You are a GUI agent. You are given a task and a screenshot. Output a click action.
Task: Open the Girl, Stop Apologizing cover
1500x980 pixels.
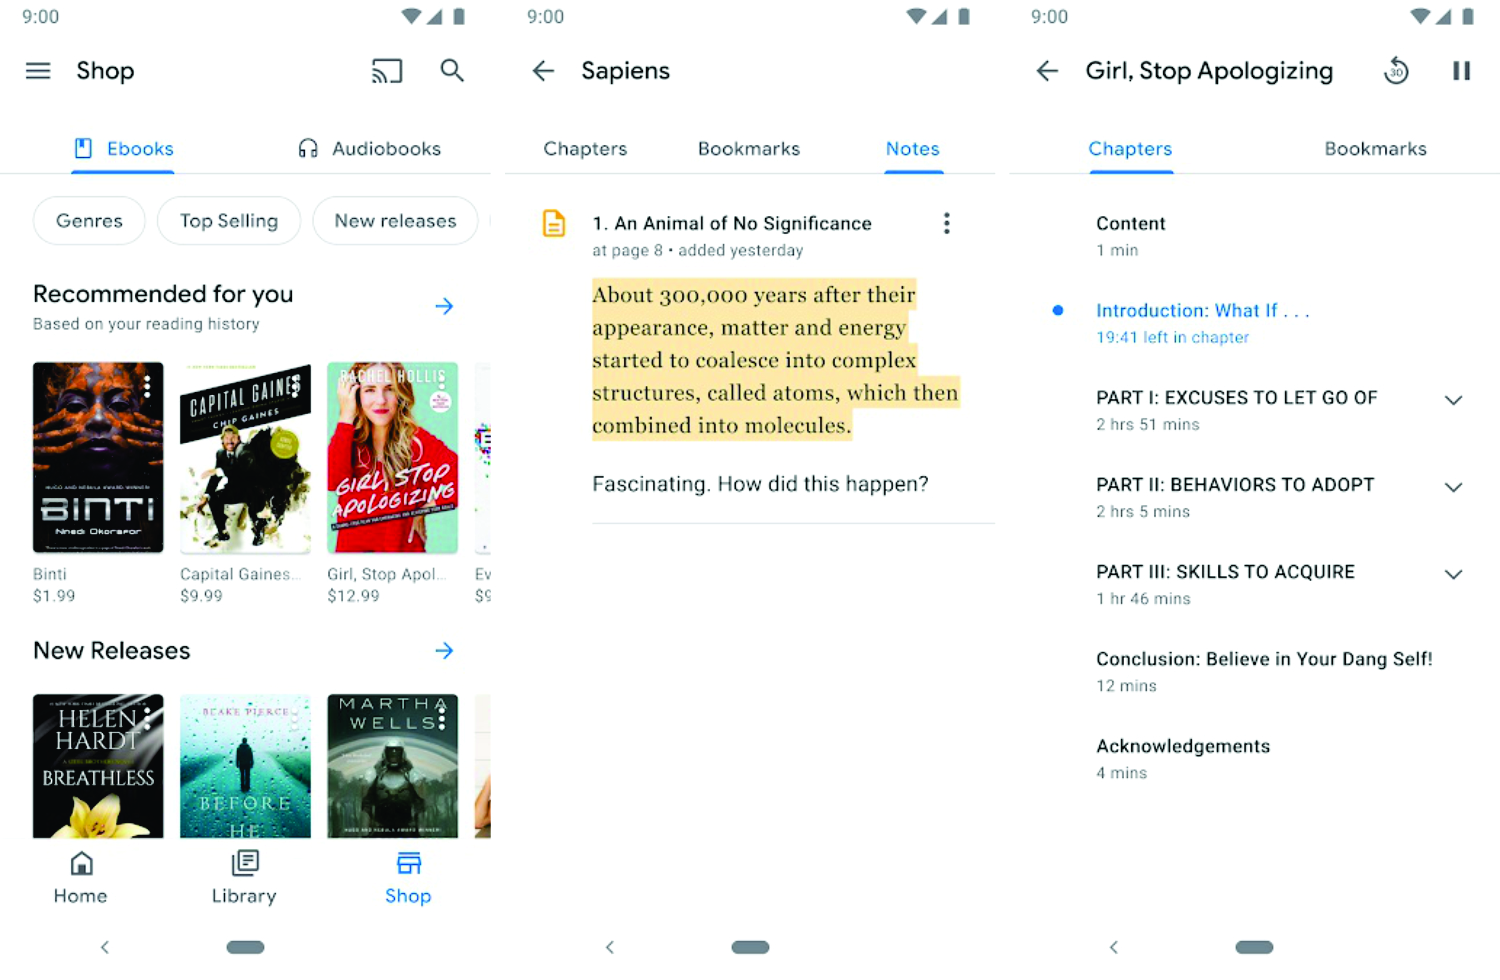click(392, 458)
